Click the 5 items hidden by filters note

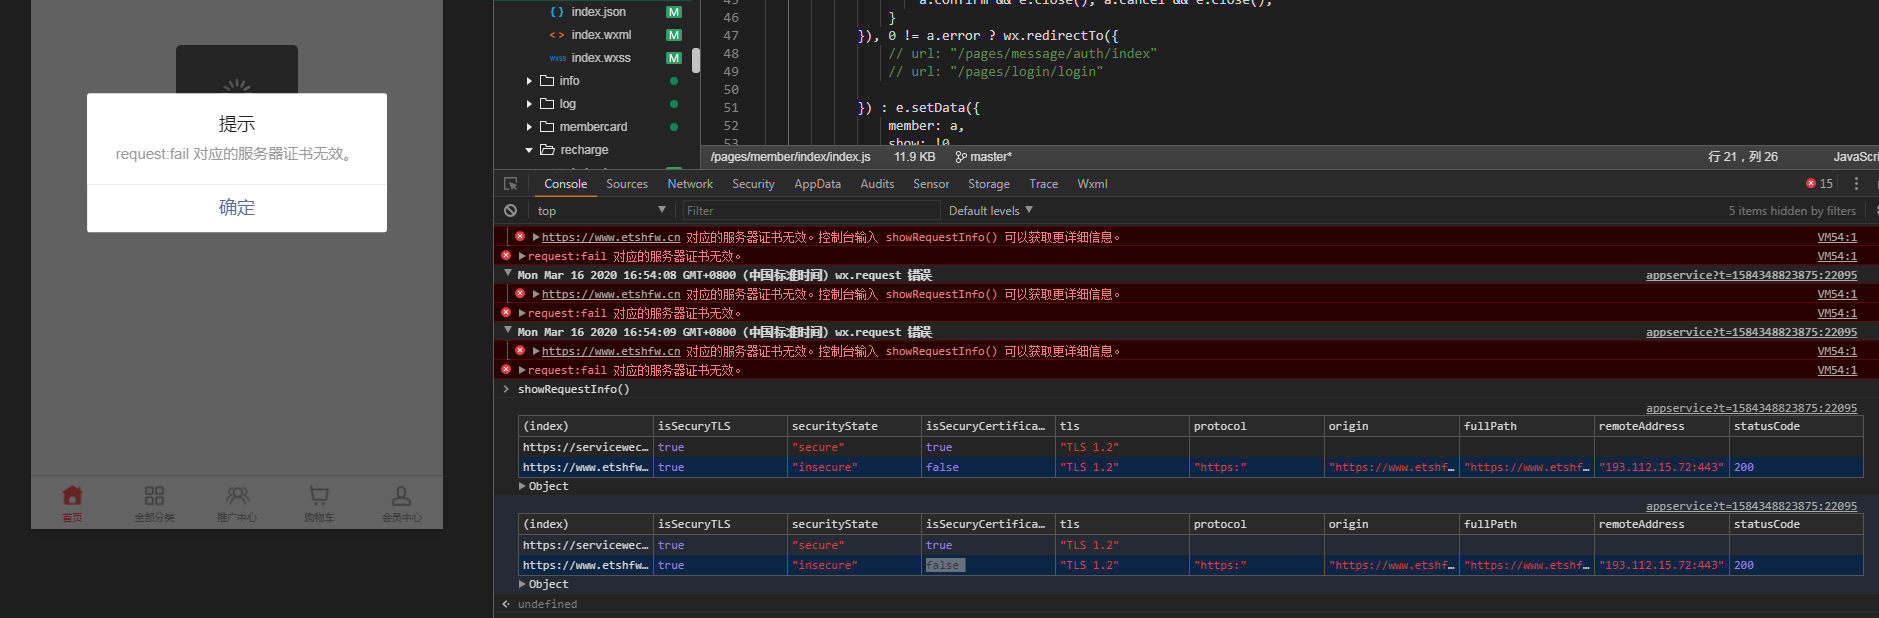pyautogui.click(x=1792, y=211)
